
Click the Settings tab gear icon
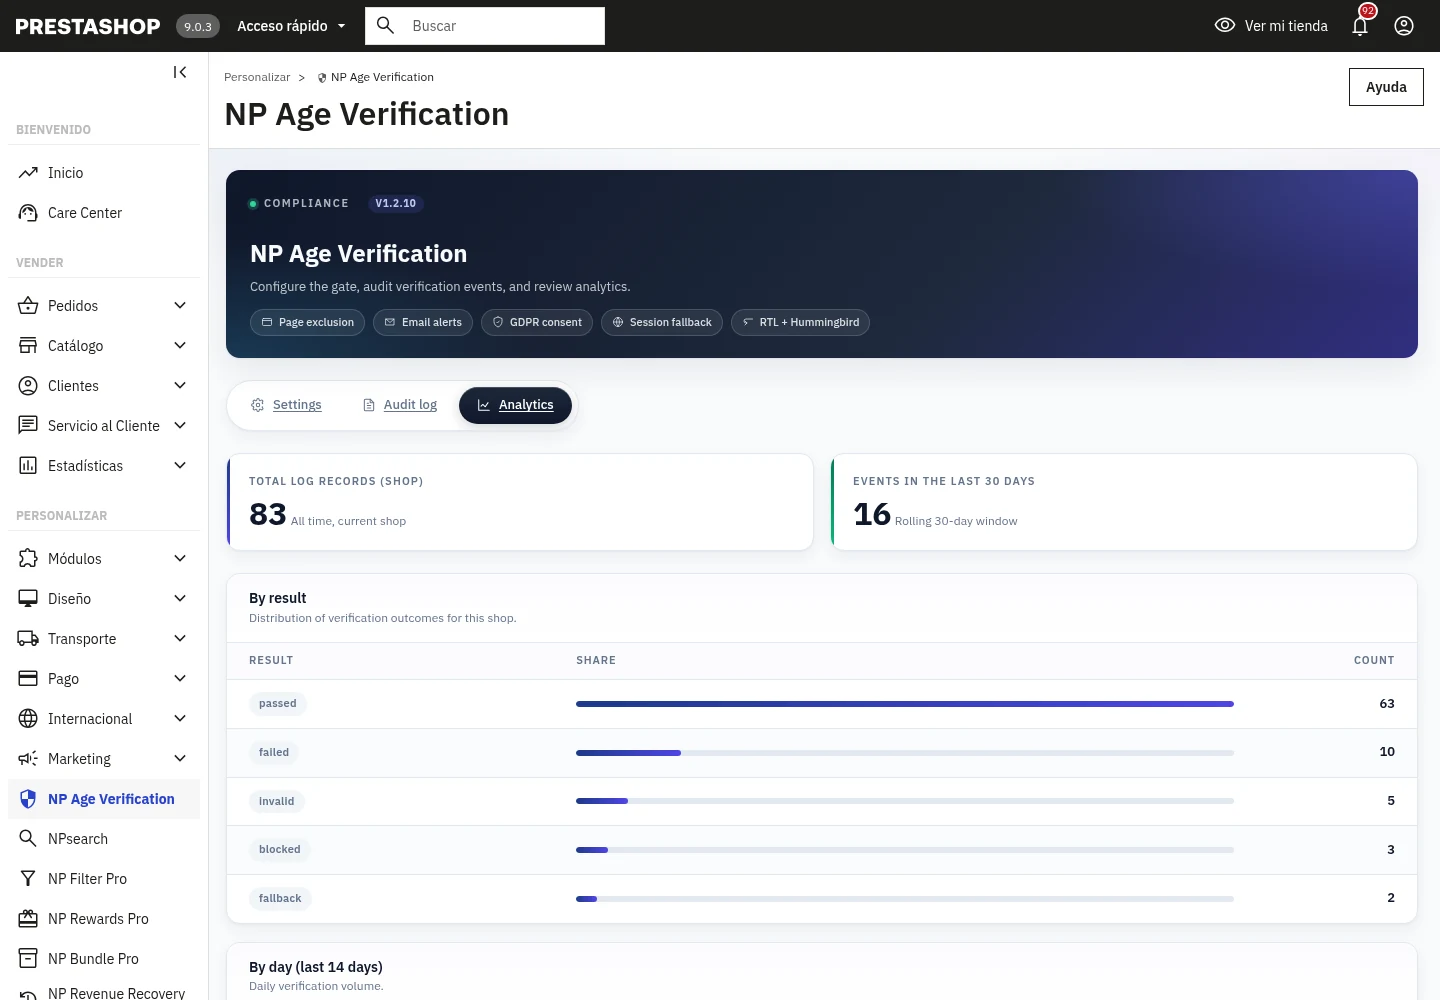(258, 405)
